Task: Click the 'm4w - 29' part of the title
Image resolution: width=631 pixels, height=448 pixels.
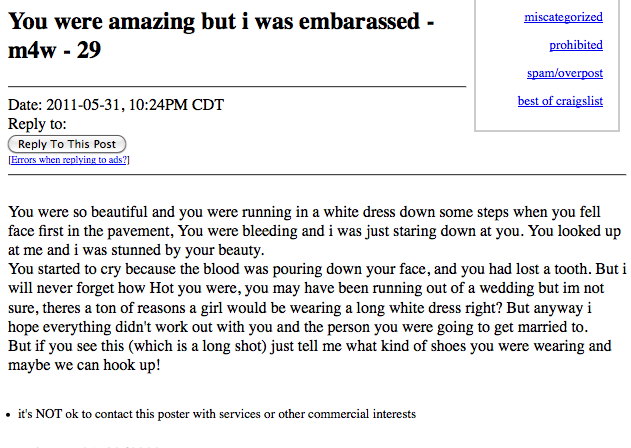Action: point(54,51)
